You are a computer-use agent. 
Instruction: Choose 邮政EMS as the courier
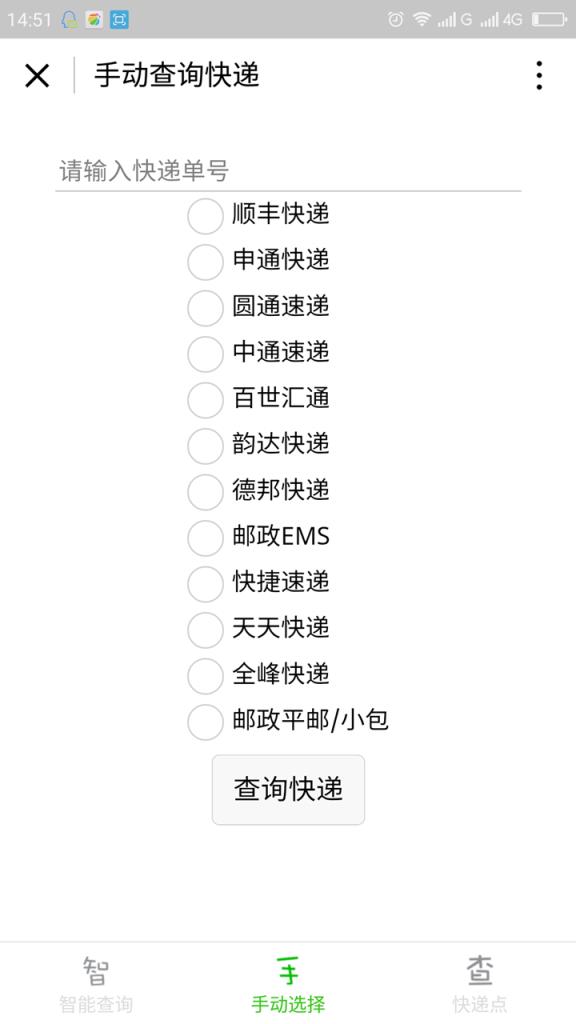(x=205, y=537)
